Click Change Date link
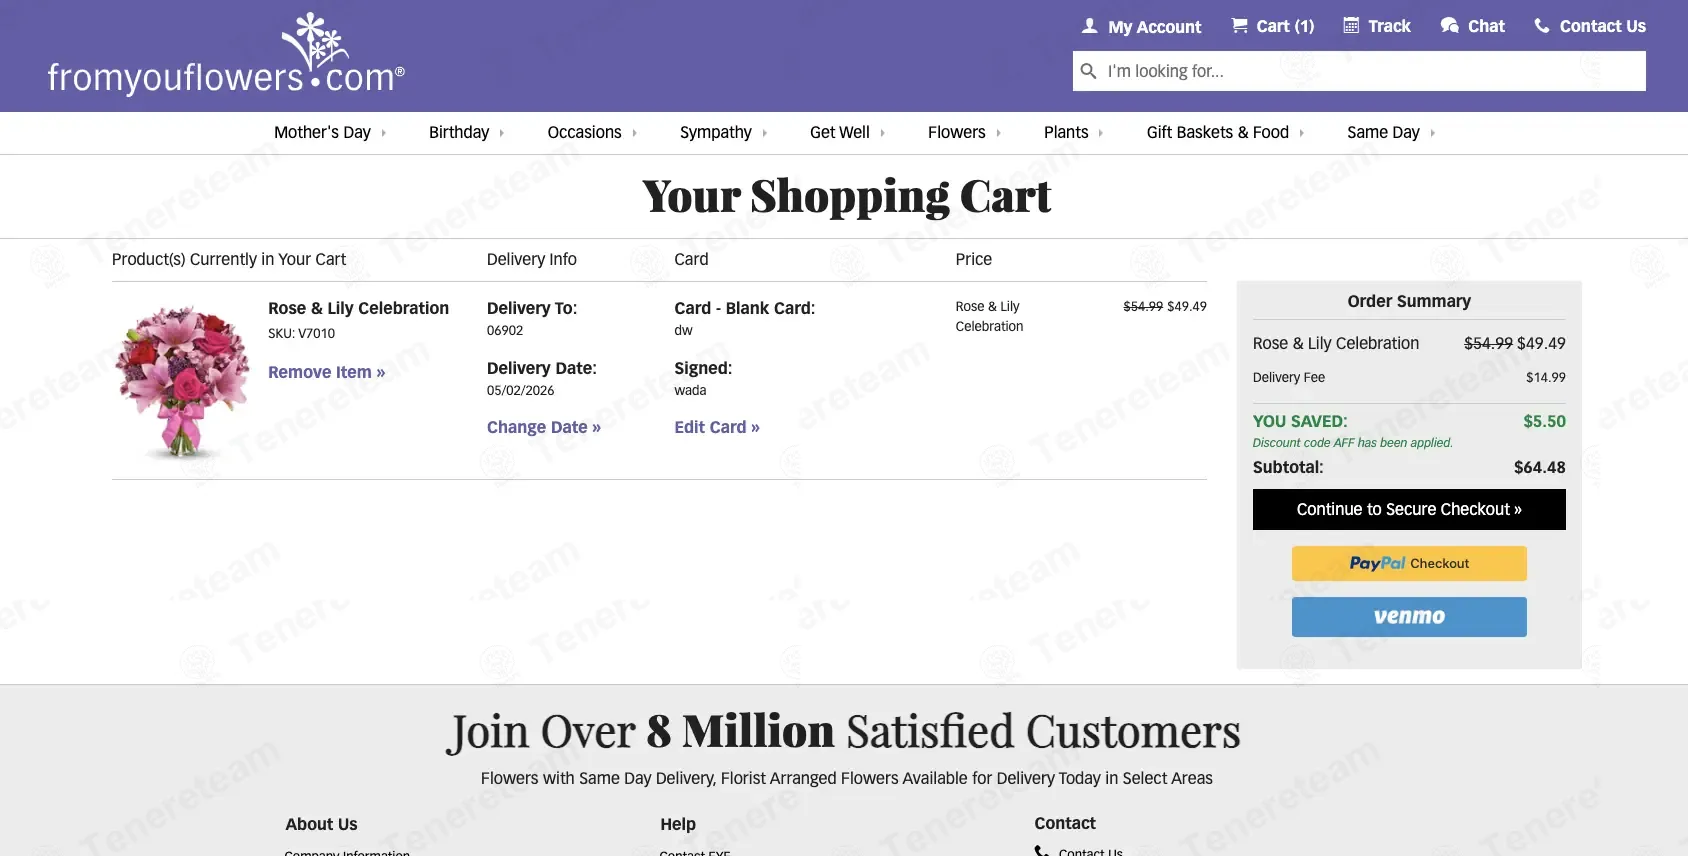Image resolution: width=1688 pixels, height=856 pixels. click(x=544, y=427)
